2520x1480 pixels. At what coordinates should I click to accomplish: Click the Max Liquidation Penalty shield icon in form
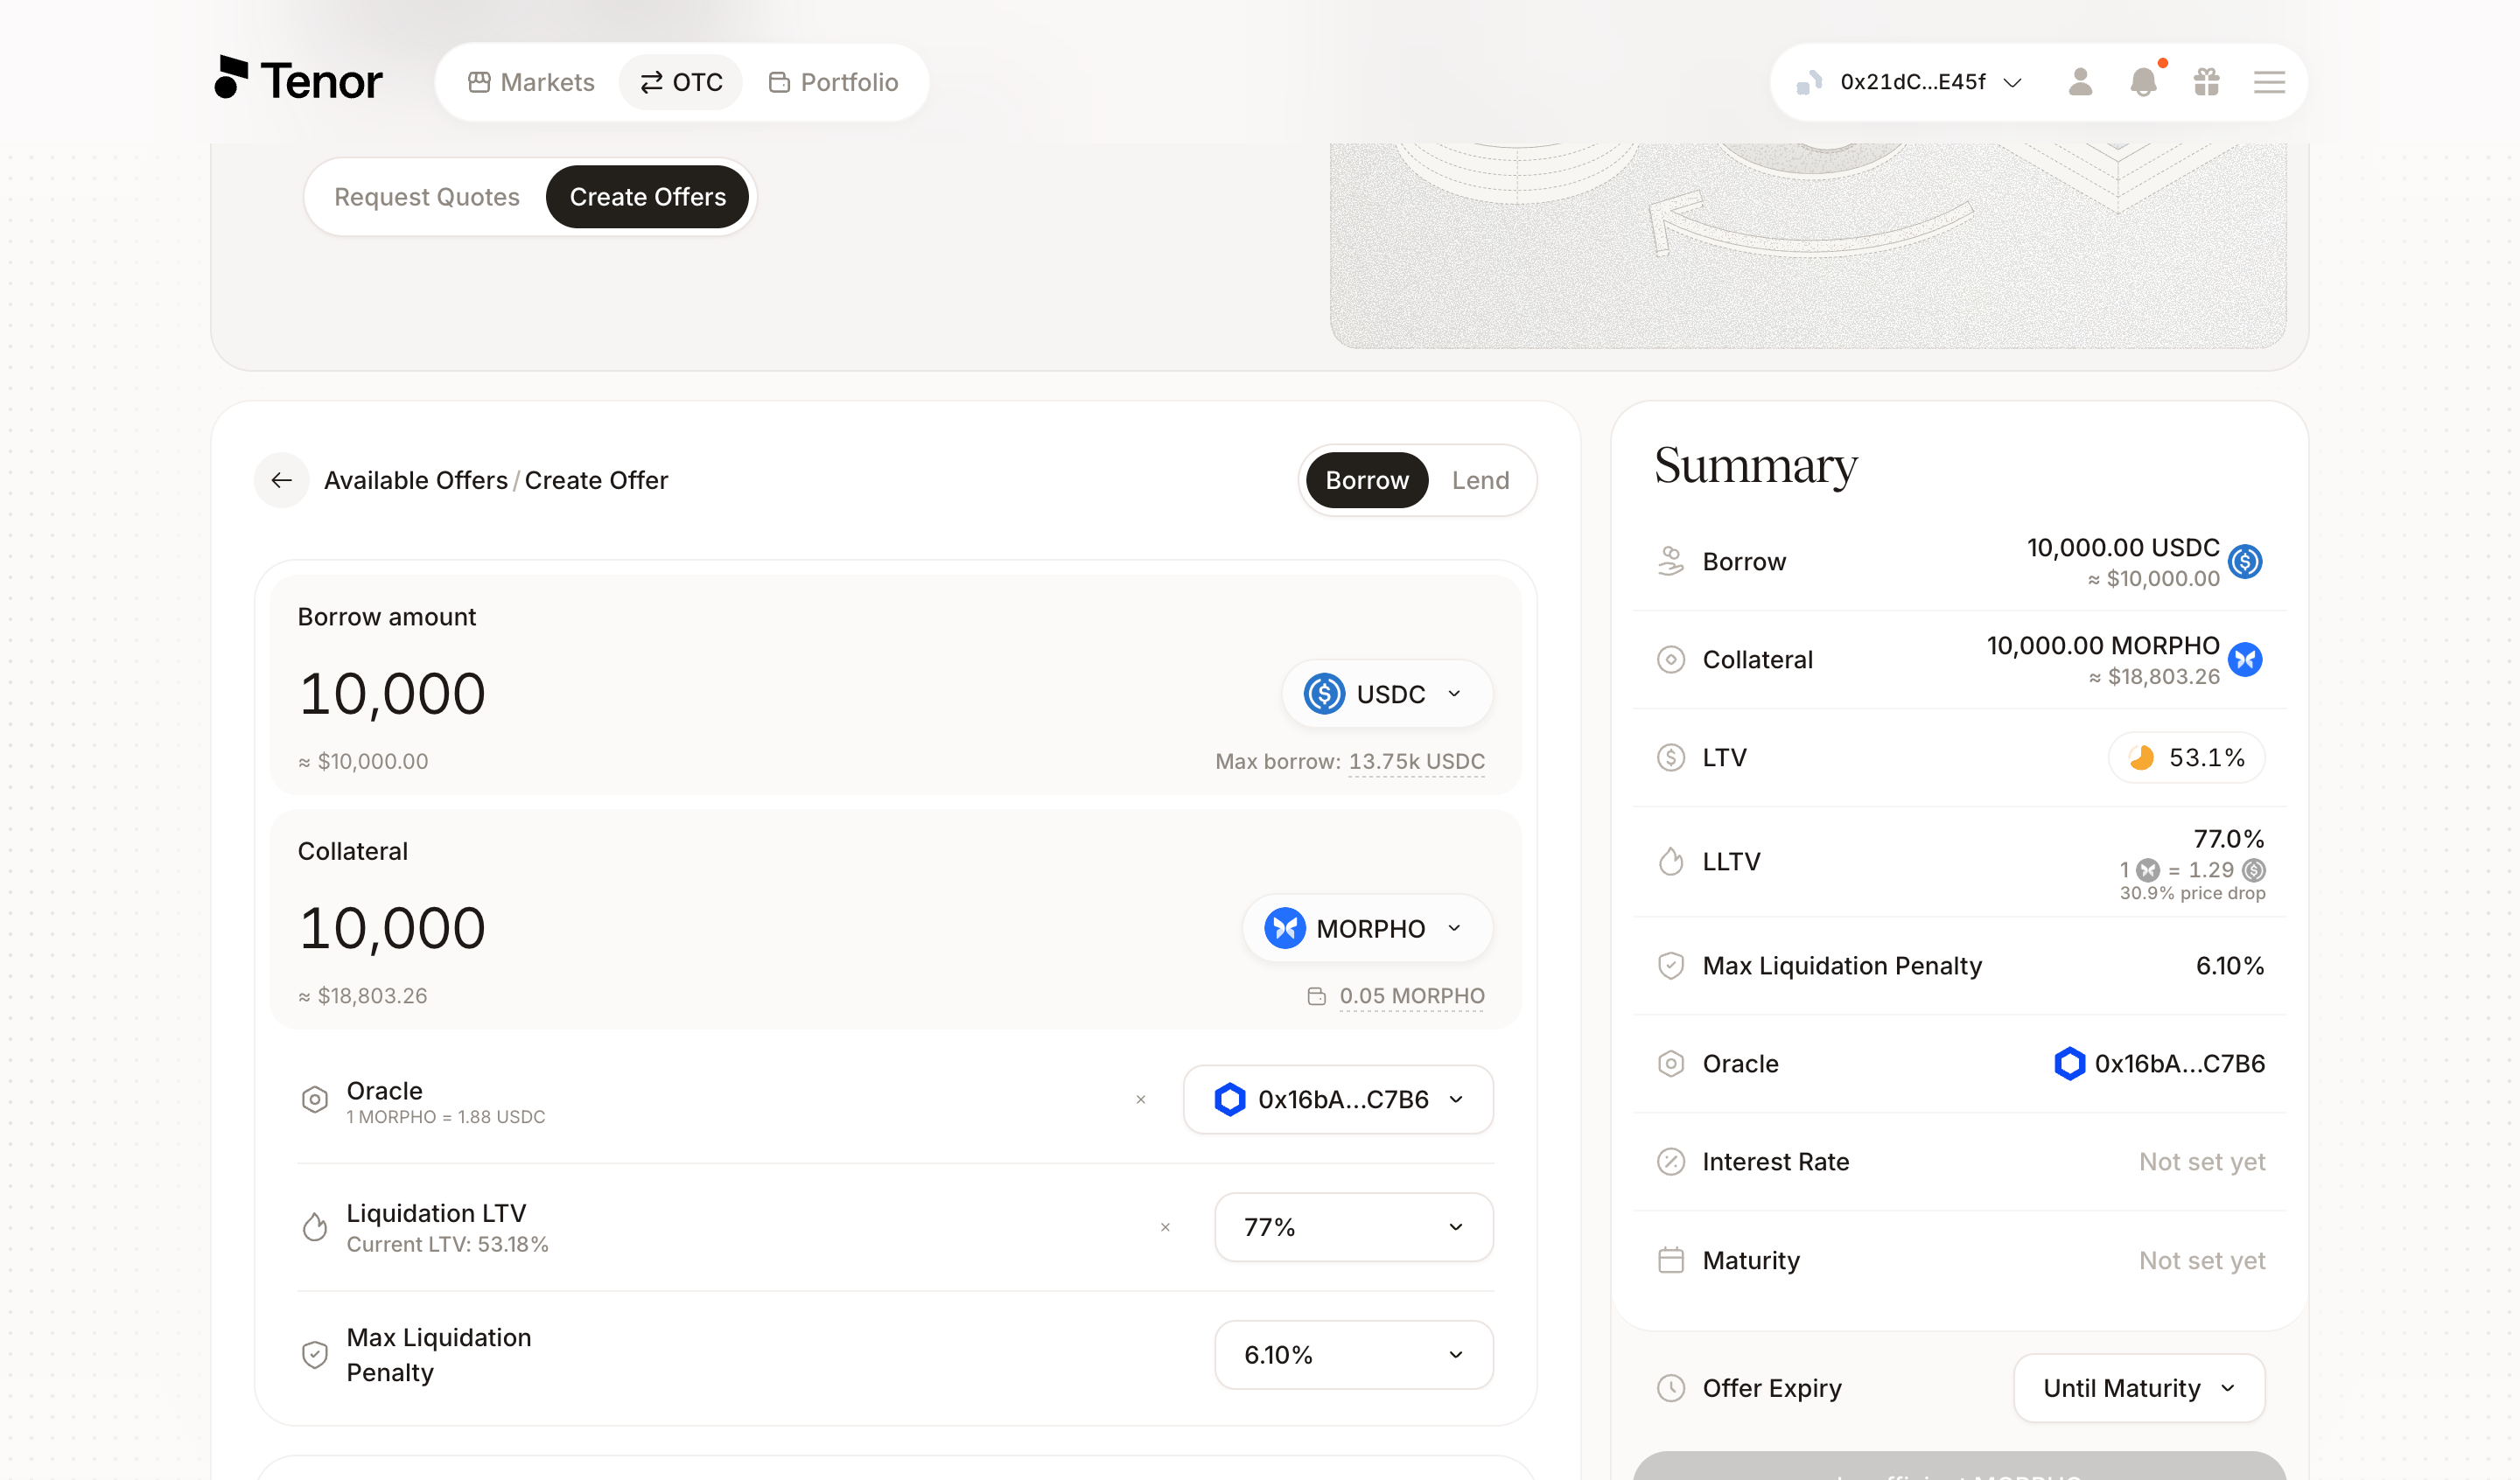point(314,1354)
